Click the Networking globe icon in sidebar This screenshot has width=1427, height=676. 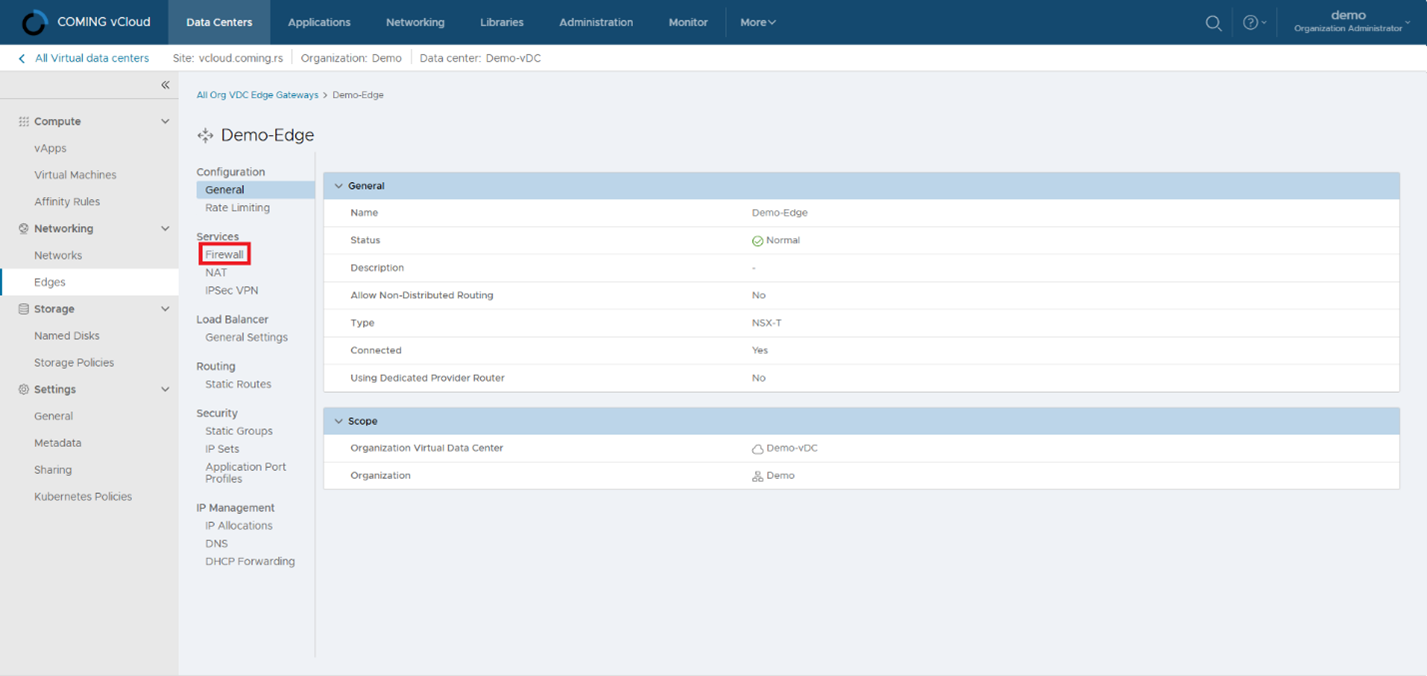pos(22,228)
